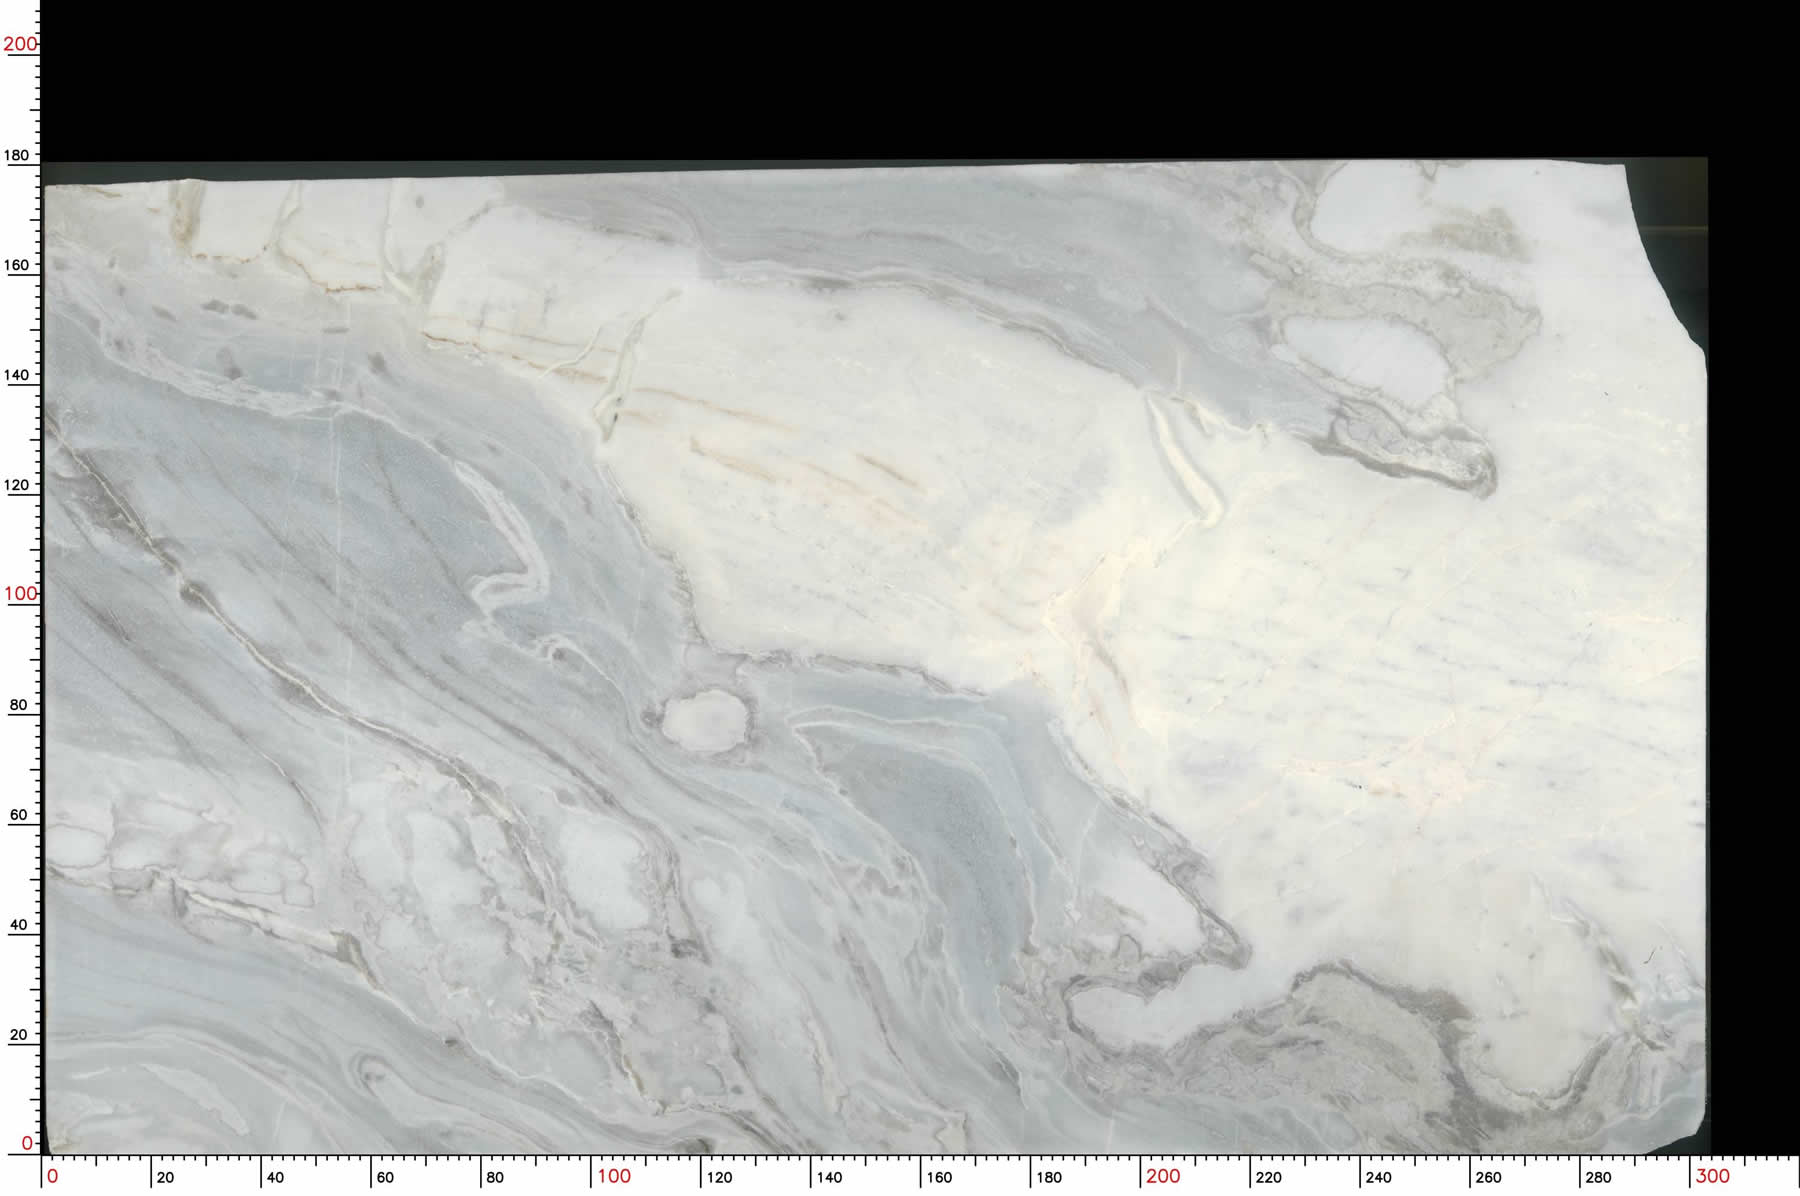Click the black empty area above the slab
Image resolution: width=1800 pixels, height=1196 pixels.
point(900,80)
